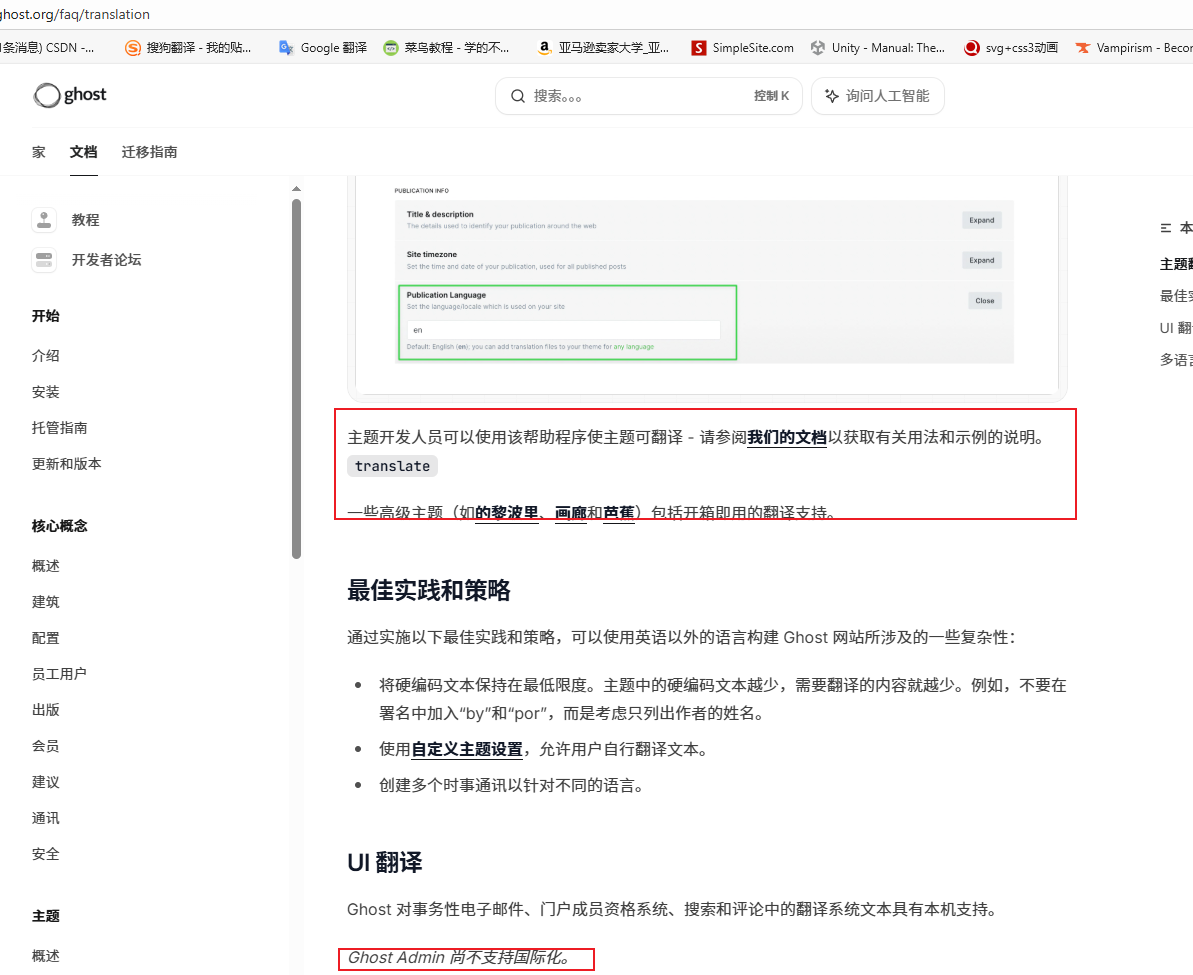Select 安装 in the sidebar
Viewport: 1193px width, 975px height.
click(46, 392)
